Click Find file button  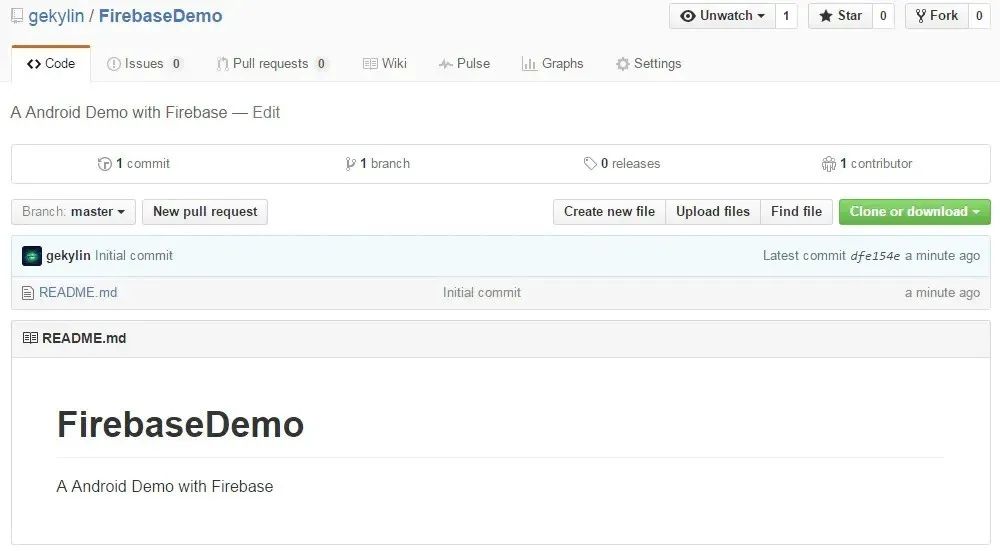[x=797, y=212]
